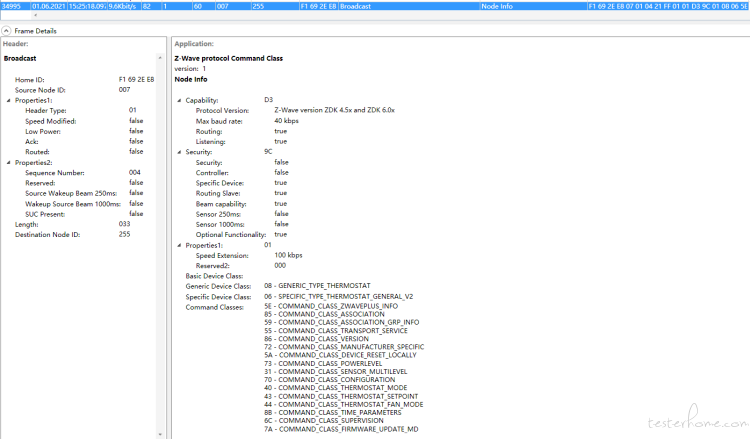Select the Generic Device Class row
The height and width of the screenshot is (439, 750).
[278, 286]
